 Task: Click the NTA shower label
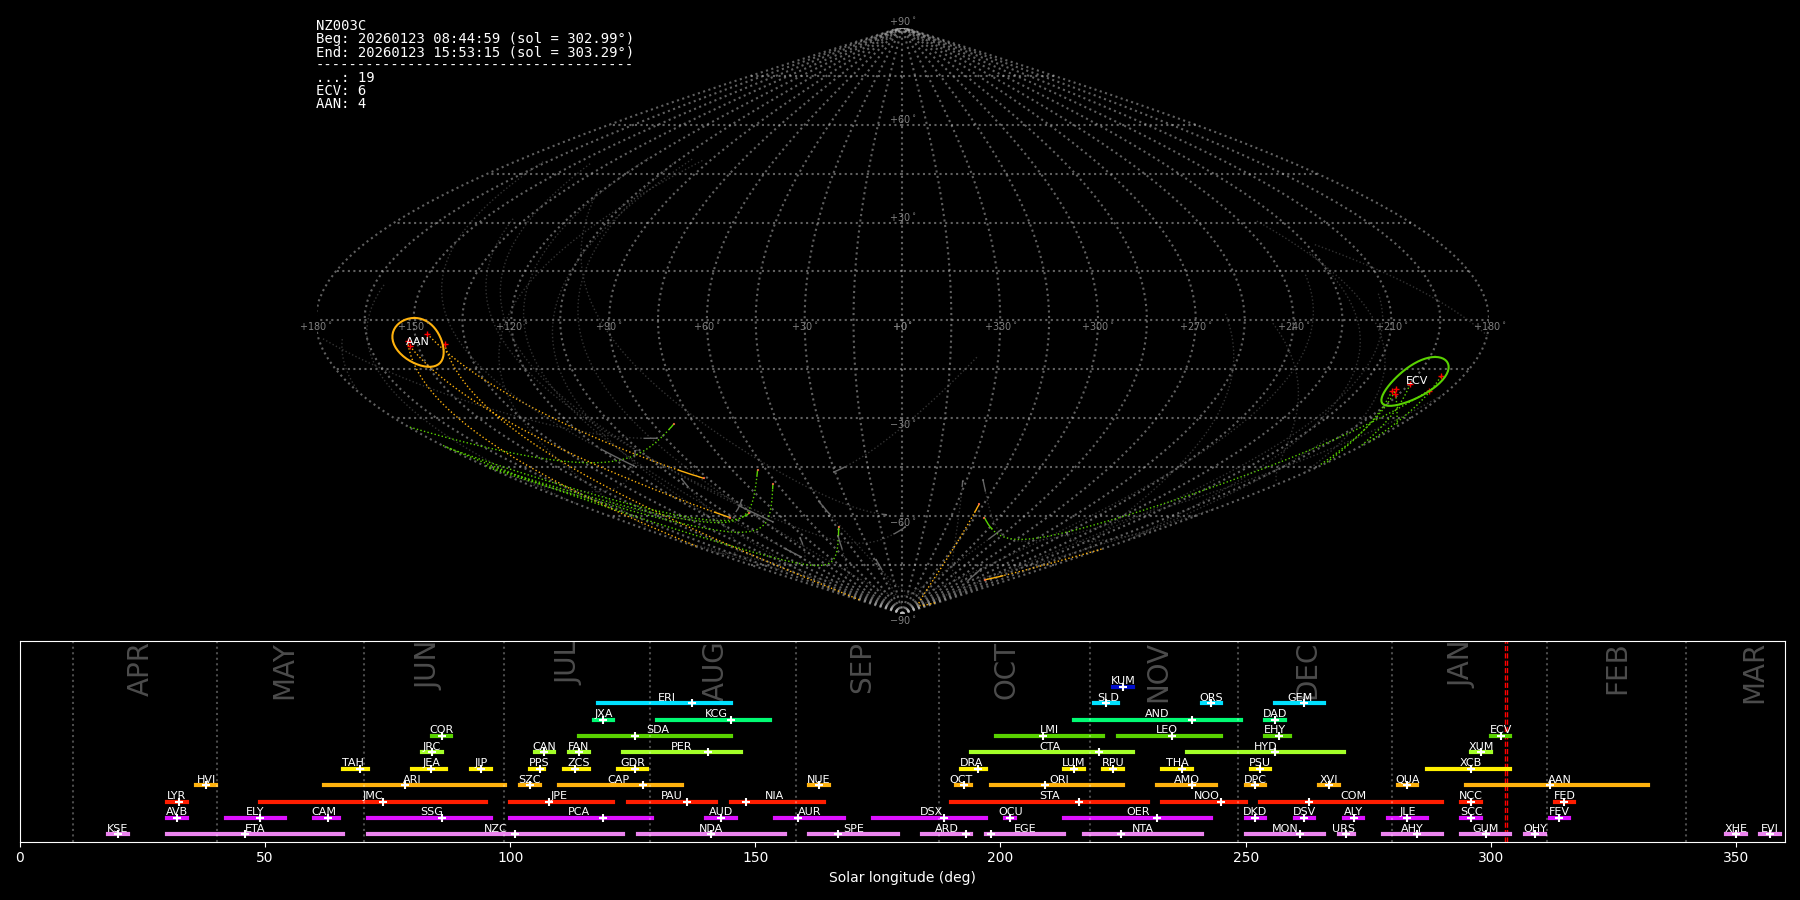coord(1142,829)
